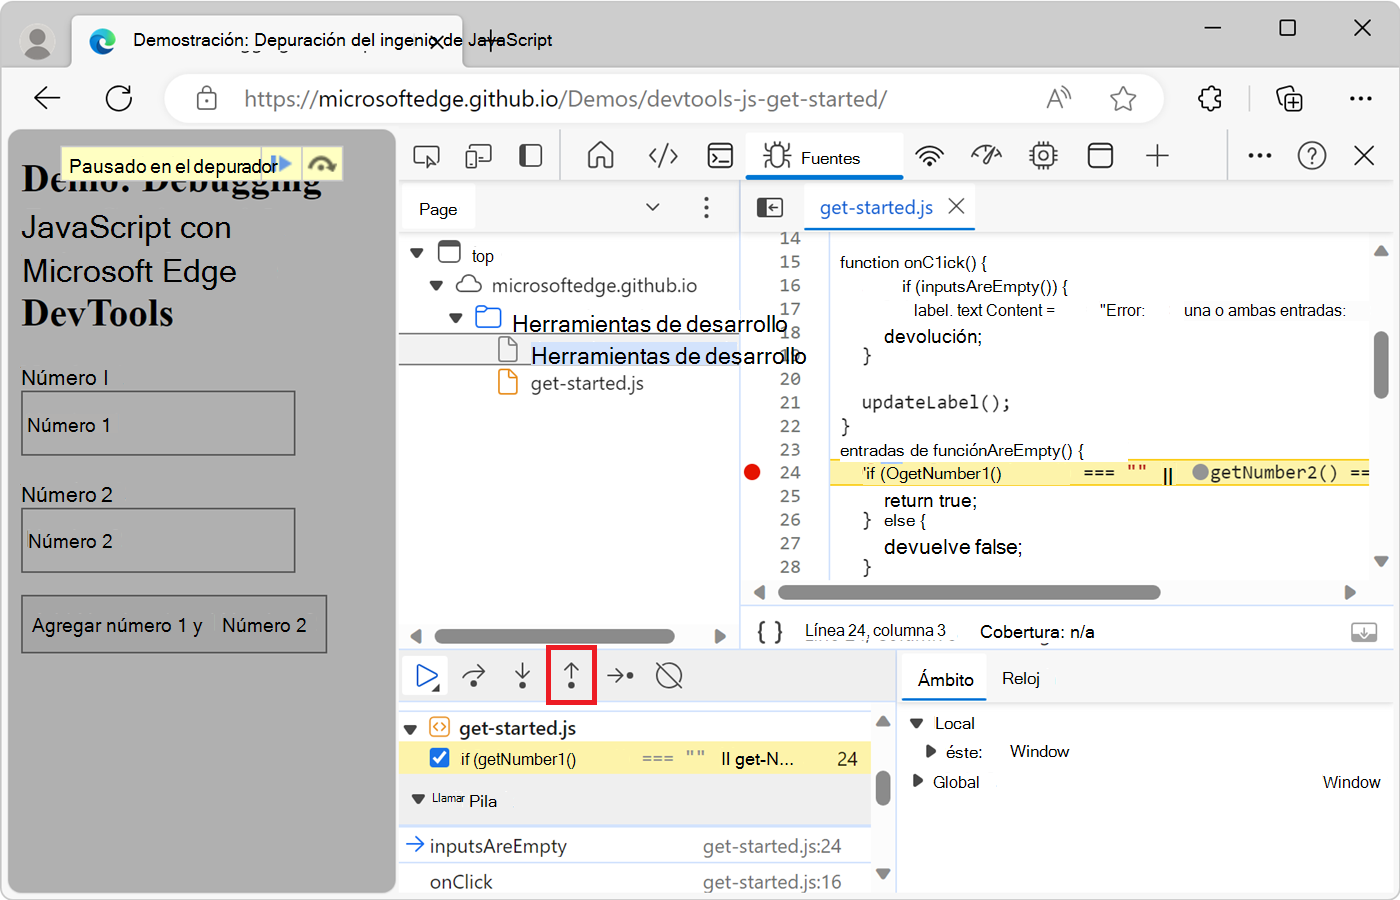Screen dimensions: 1400x900
Task: Select the get-started.js editor tab
Action: pyautogui.click(x=875, y=208)
